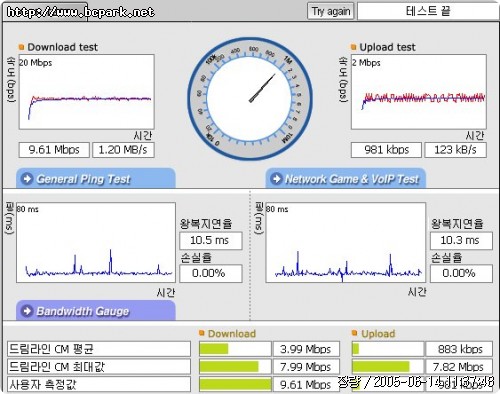
Task: Click the General Ping 0.00% loss value
Action: [211, 273]
